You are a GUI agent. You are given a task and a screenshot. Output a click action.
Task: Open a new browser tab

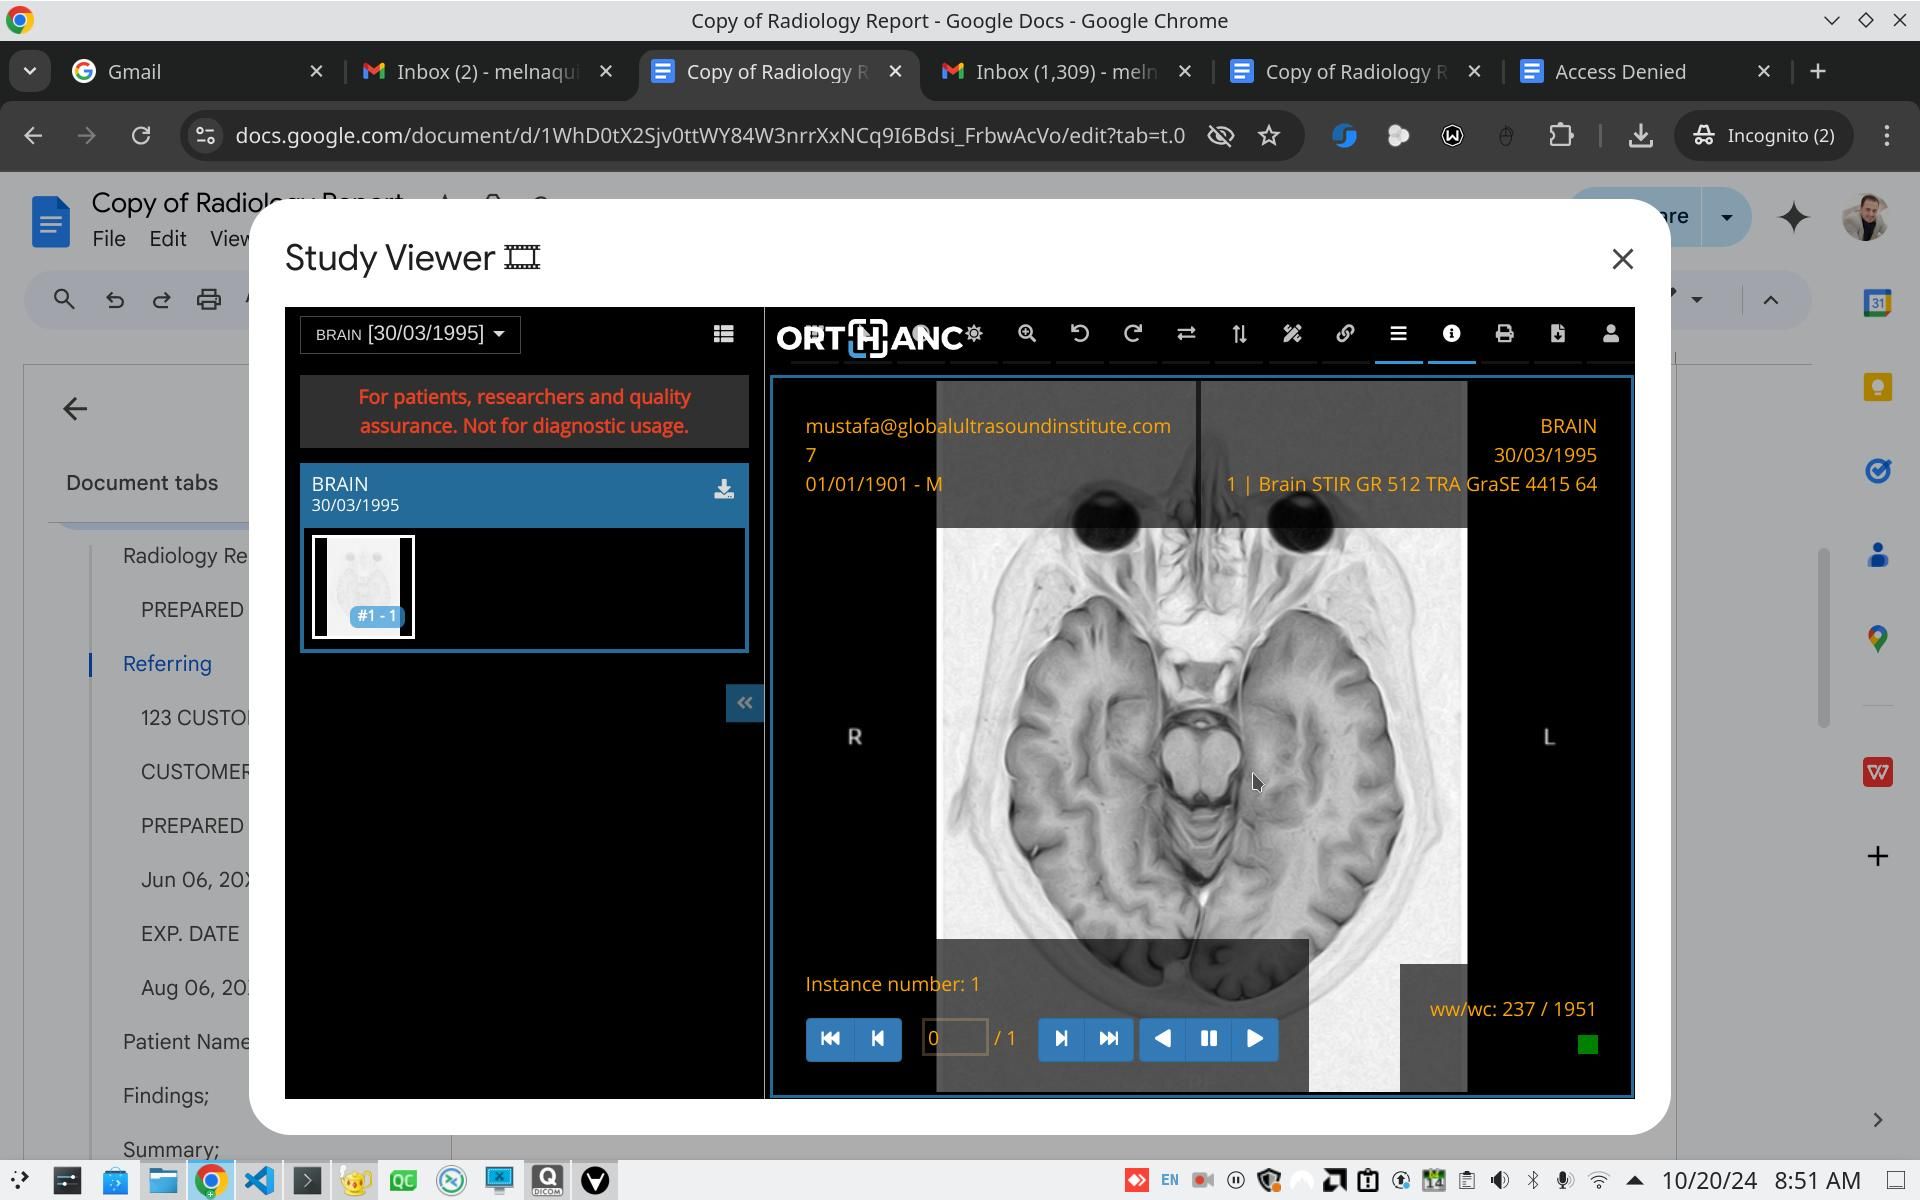1818,72
